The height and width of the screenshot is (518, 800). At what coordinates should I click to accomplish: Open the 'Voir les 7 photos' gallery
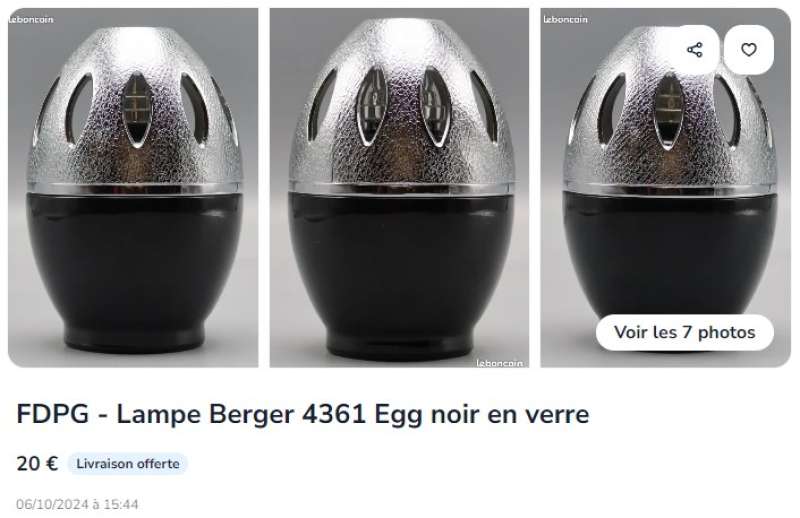coord(684,332)
